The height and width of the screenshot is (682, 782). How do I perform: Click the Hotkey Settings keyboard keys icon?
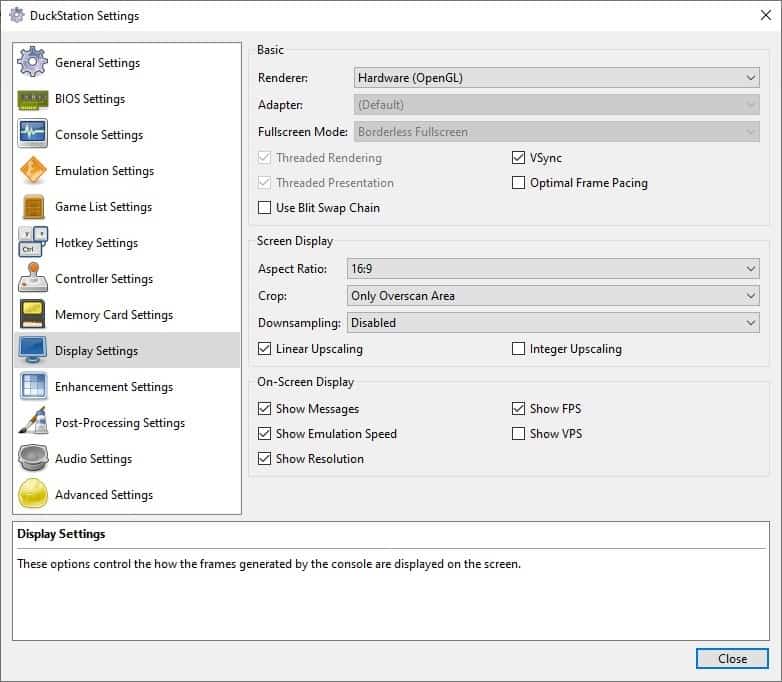tap(33, 242)
